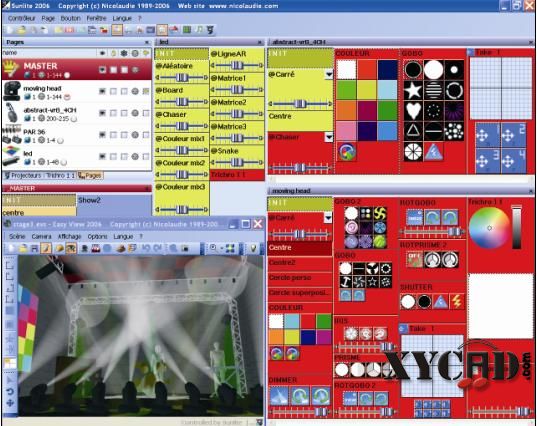Open the Camera menu in Easy View

coord(41,237)
